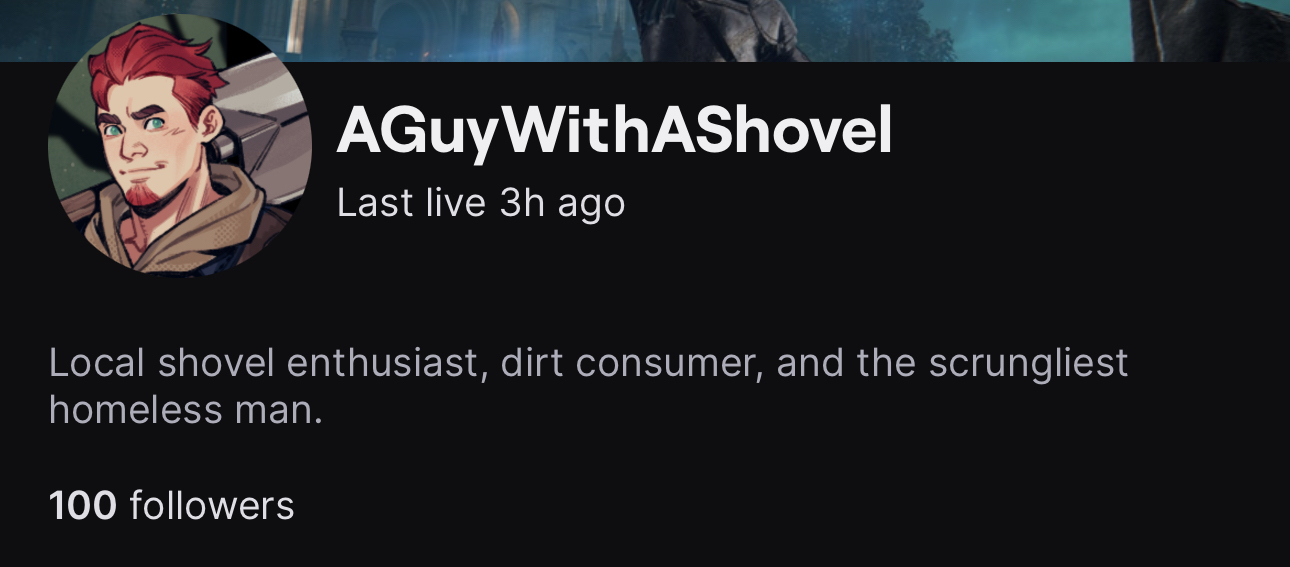Viewport: 1290px width, 567px height.
Task: Click the 3h ago timestamp
Action: tap(562, 203)
